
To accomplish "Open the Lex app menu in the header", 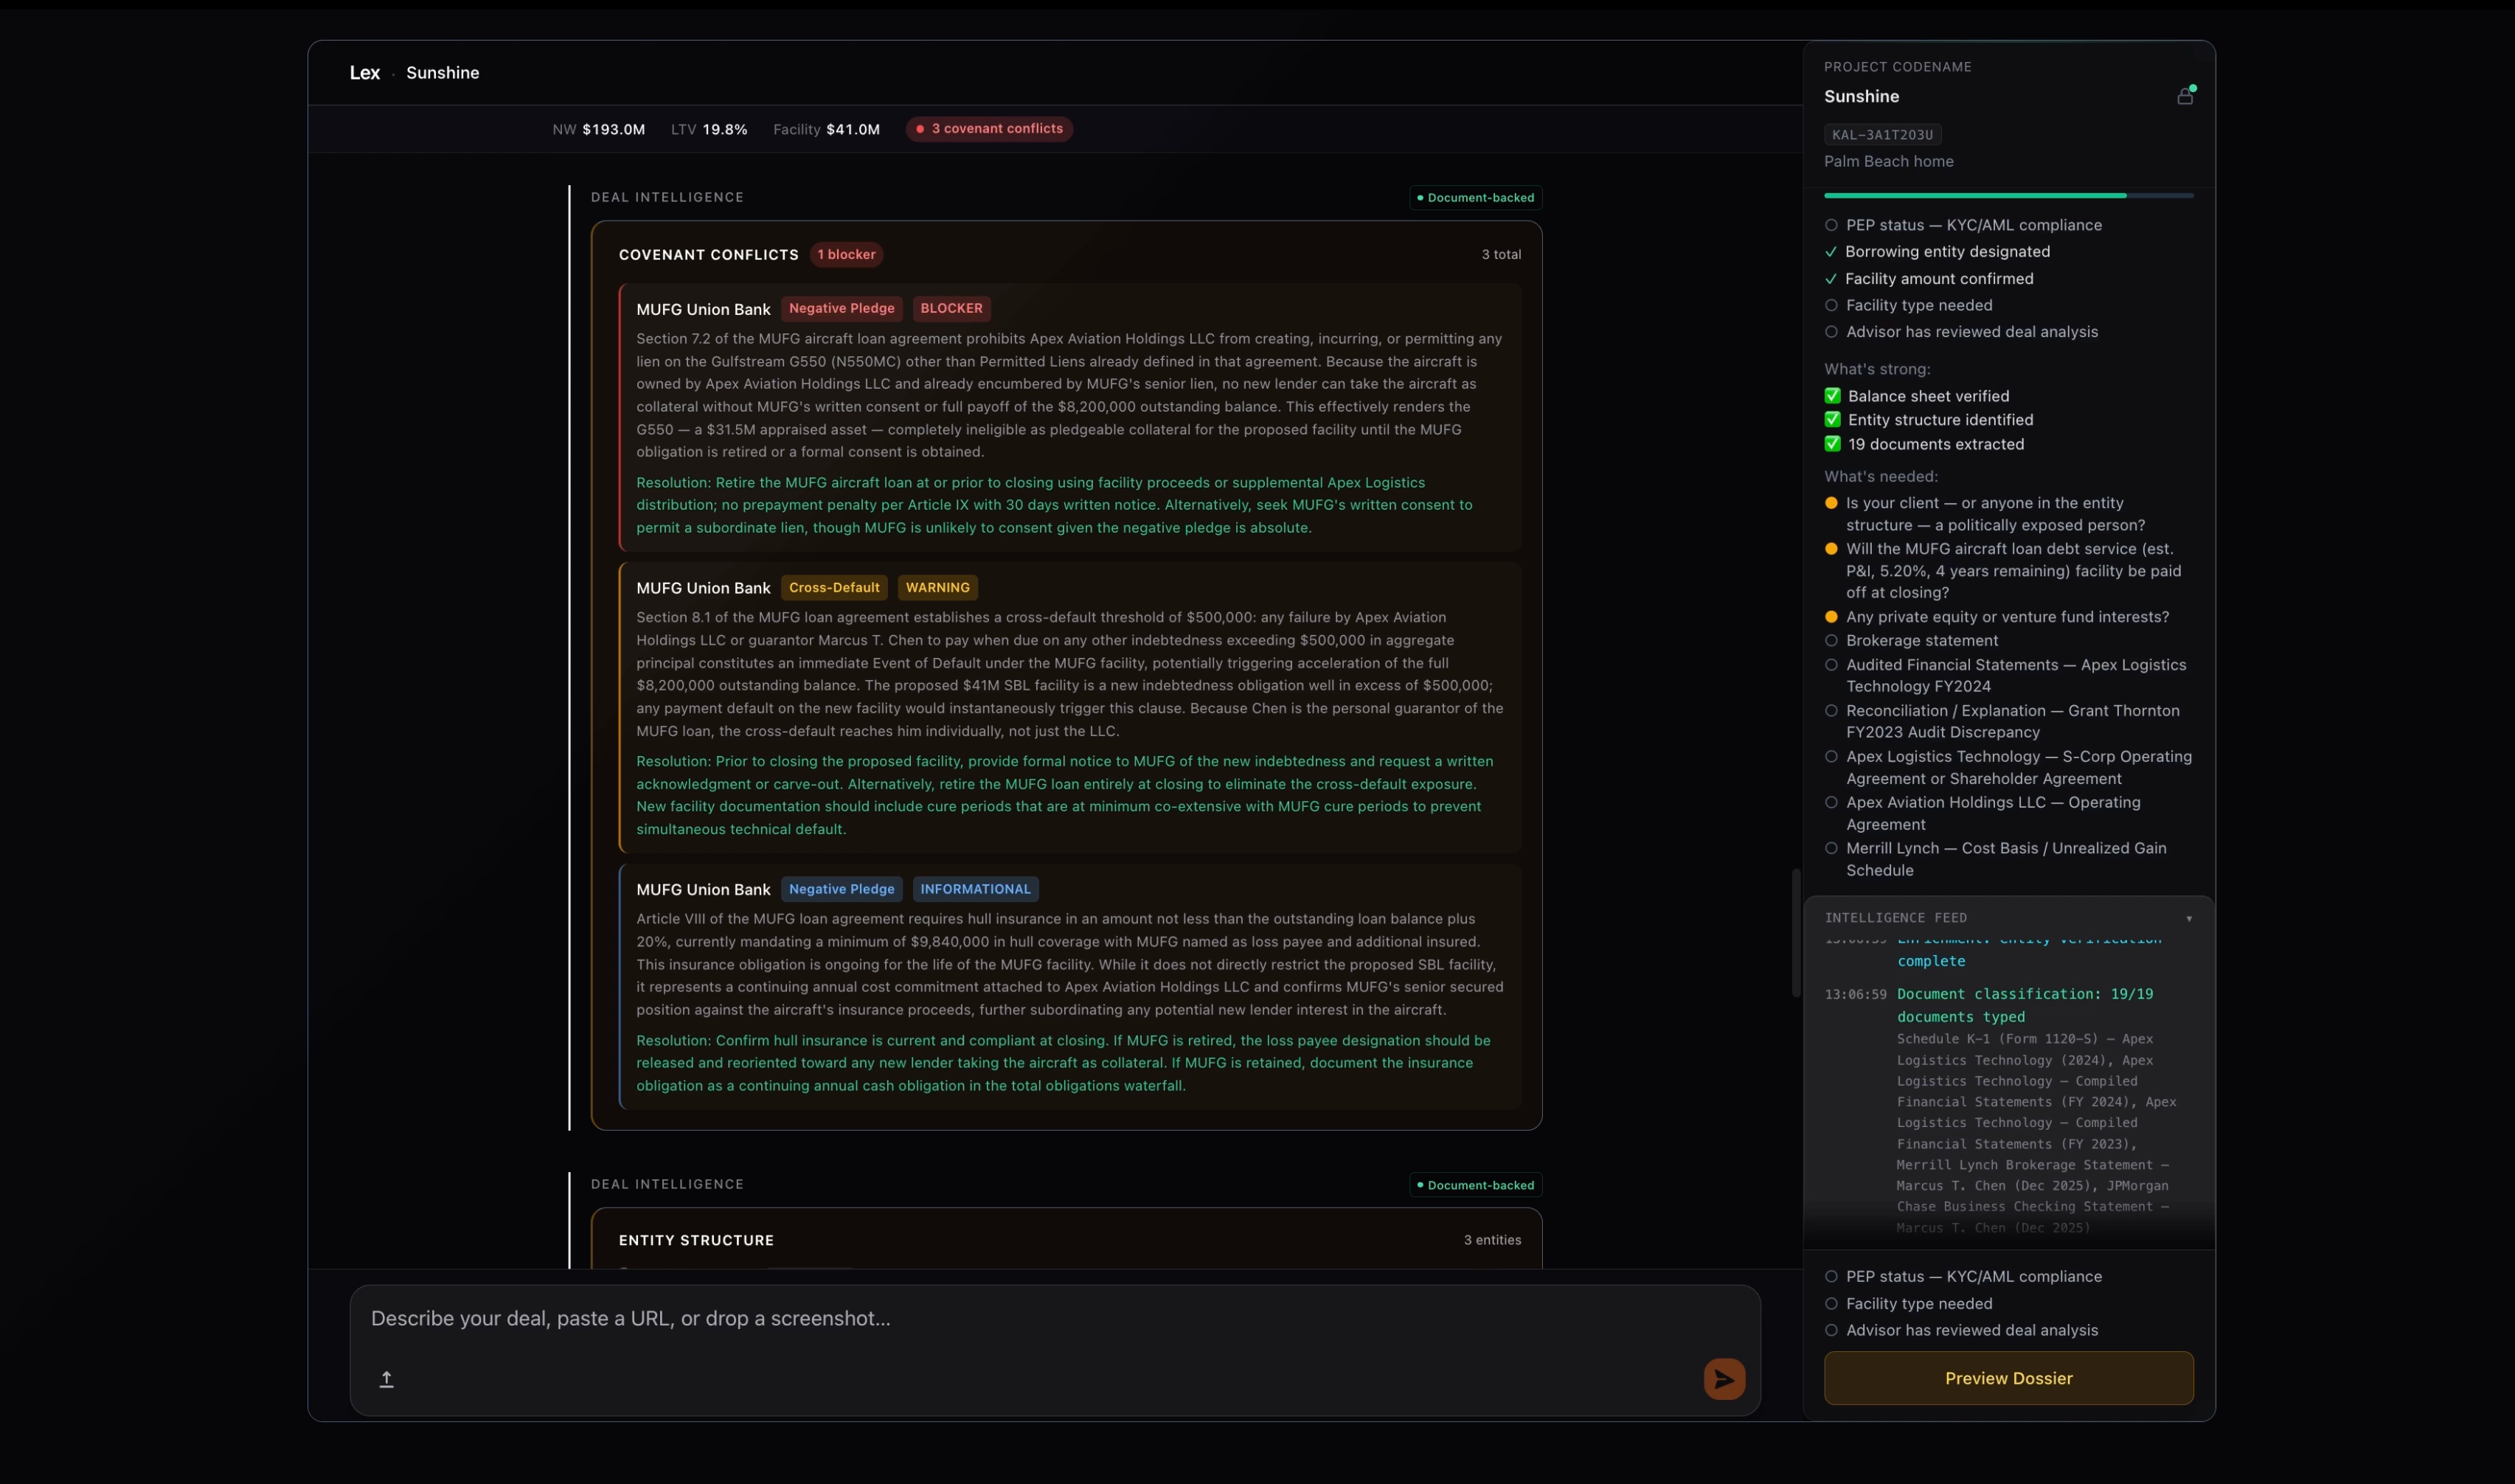I will (x=364, y=72).
